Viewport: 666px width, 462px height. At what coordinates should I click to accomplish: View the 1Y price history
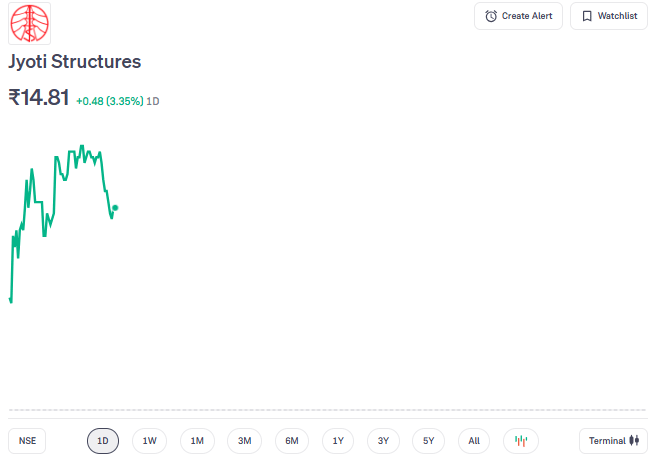click(x=339, y=441)
